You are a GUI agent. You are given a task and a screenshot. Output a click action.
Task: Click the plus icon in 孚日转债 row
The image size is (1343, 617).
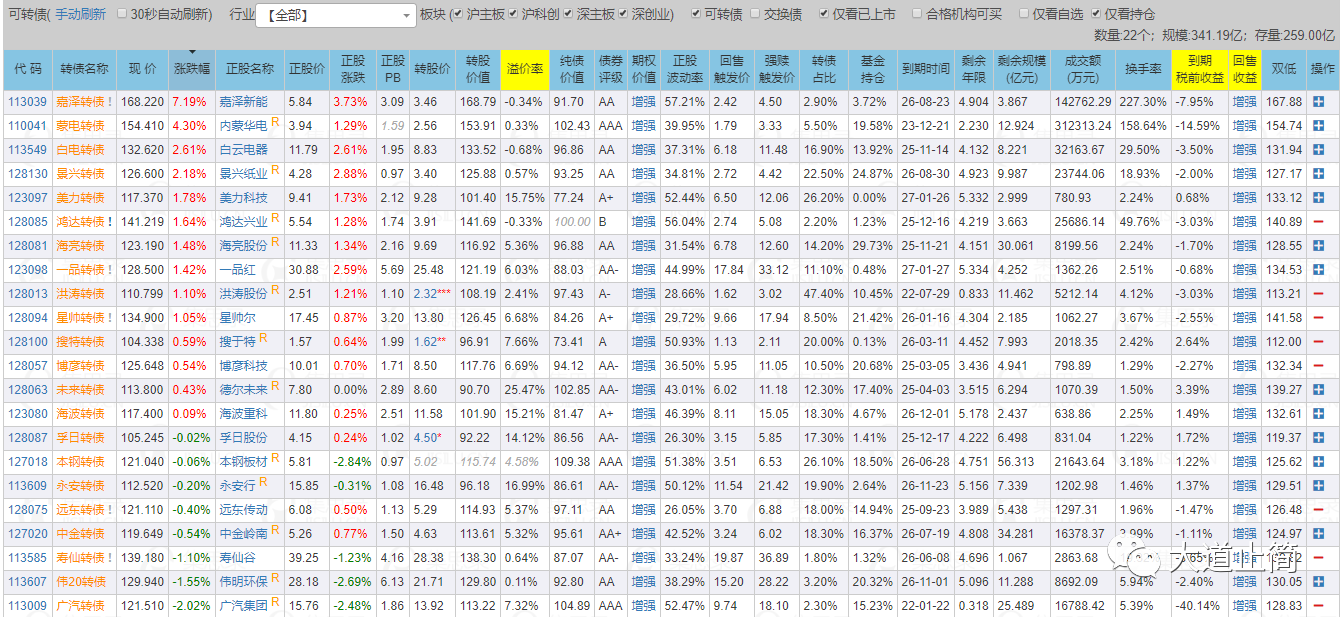tap(1321, 438)
